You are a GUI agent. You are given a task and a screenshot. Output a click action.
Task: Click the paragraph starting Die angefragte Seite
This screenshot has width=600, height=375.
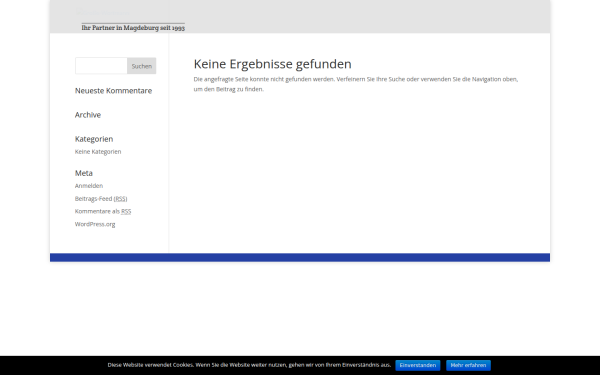point(356,84)
